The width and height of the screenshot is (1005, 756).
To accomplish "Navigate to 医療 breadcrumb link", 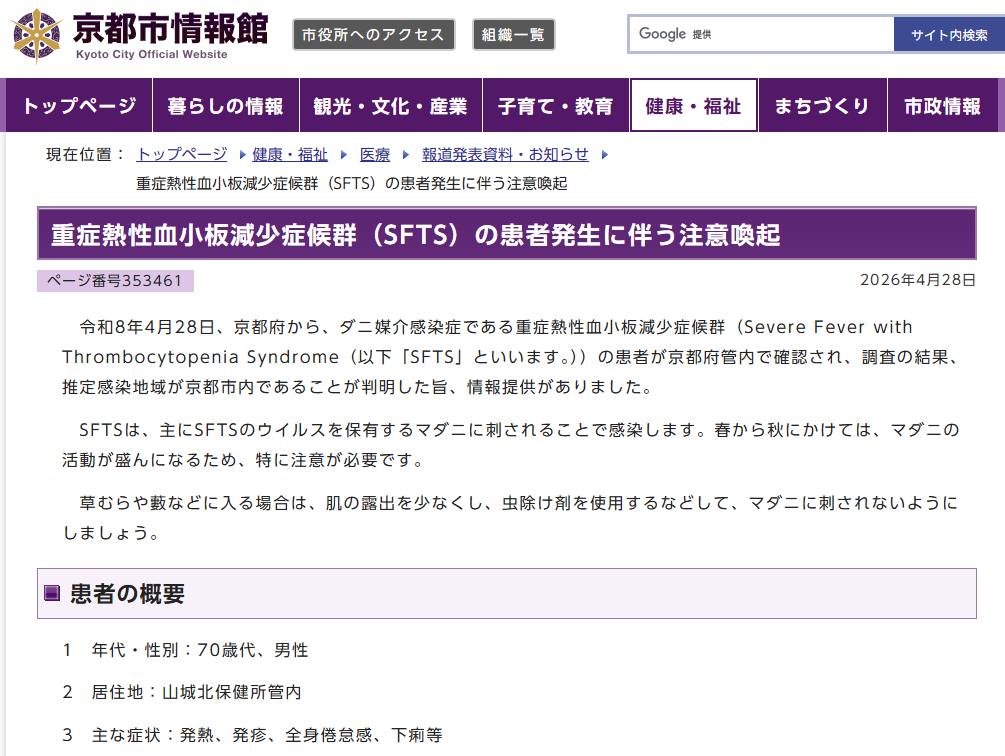I will coord(375,154).
